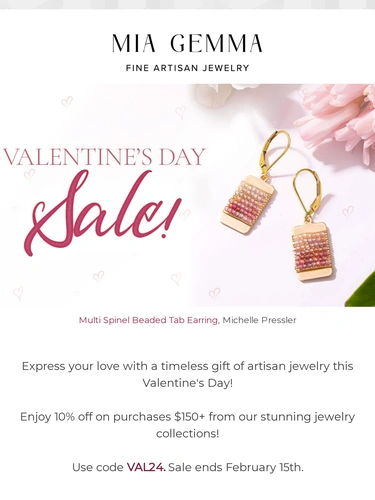Click the Fine Artisan Jewelry tagline
Screen dimensions: 375x500
coord(187,68)
